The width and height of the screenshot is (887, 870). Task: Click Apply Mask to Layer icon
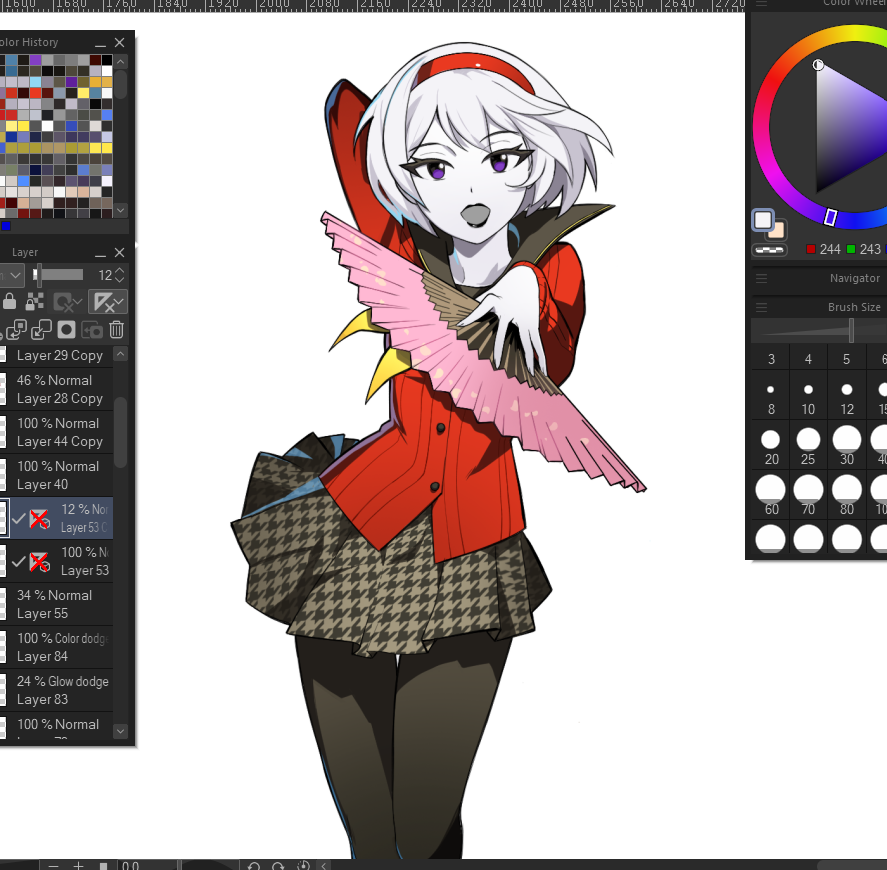coord(92,329)
